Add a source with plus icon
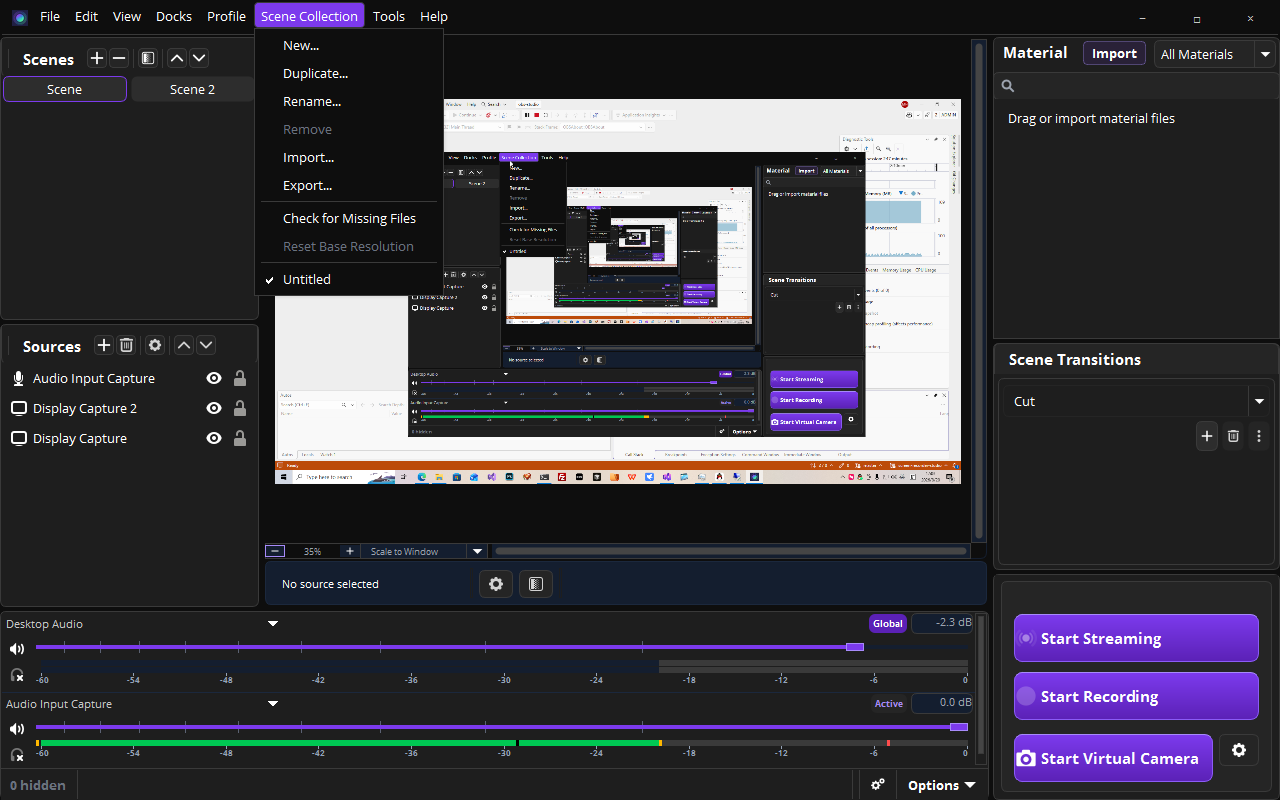The height and width of the screenshot is (800, 1280). (x=104, y=345)
